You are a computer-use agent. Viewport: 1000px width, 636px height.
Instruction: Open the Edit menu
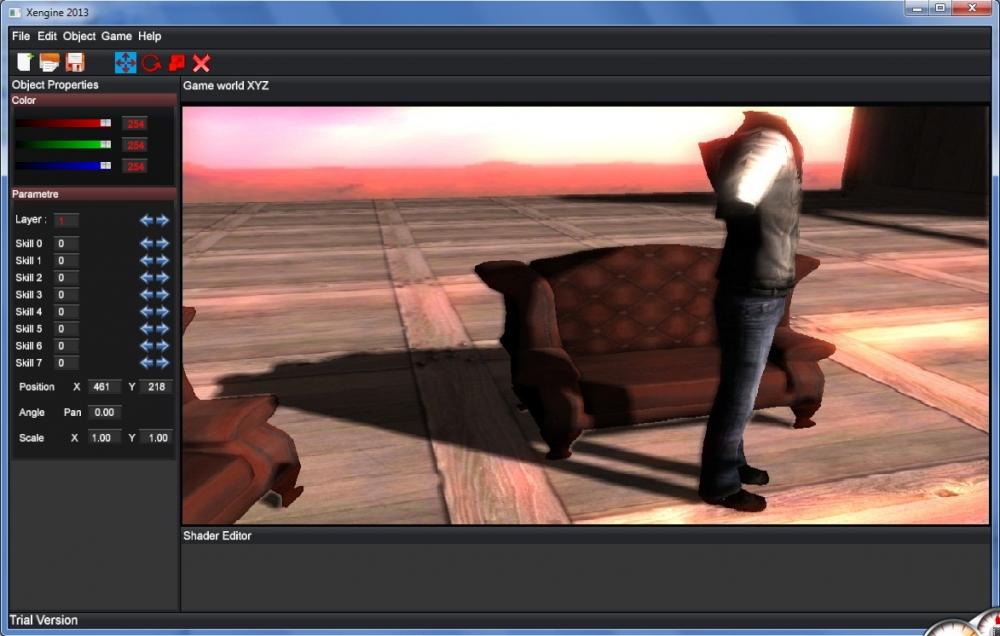point(47,36)
